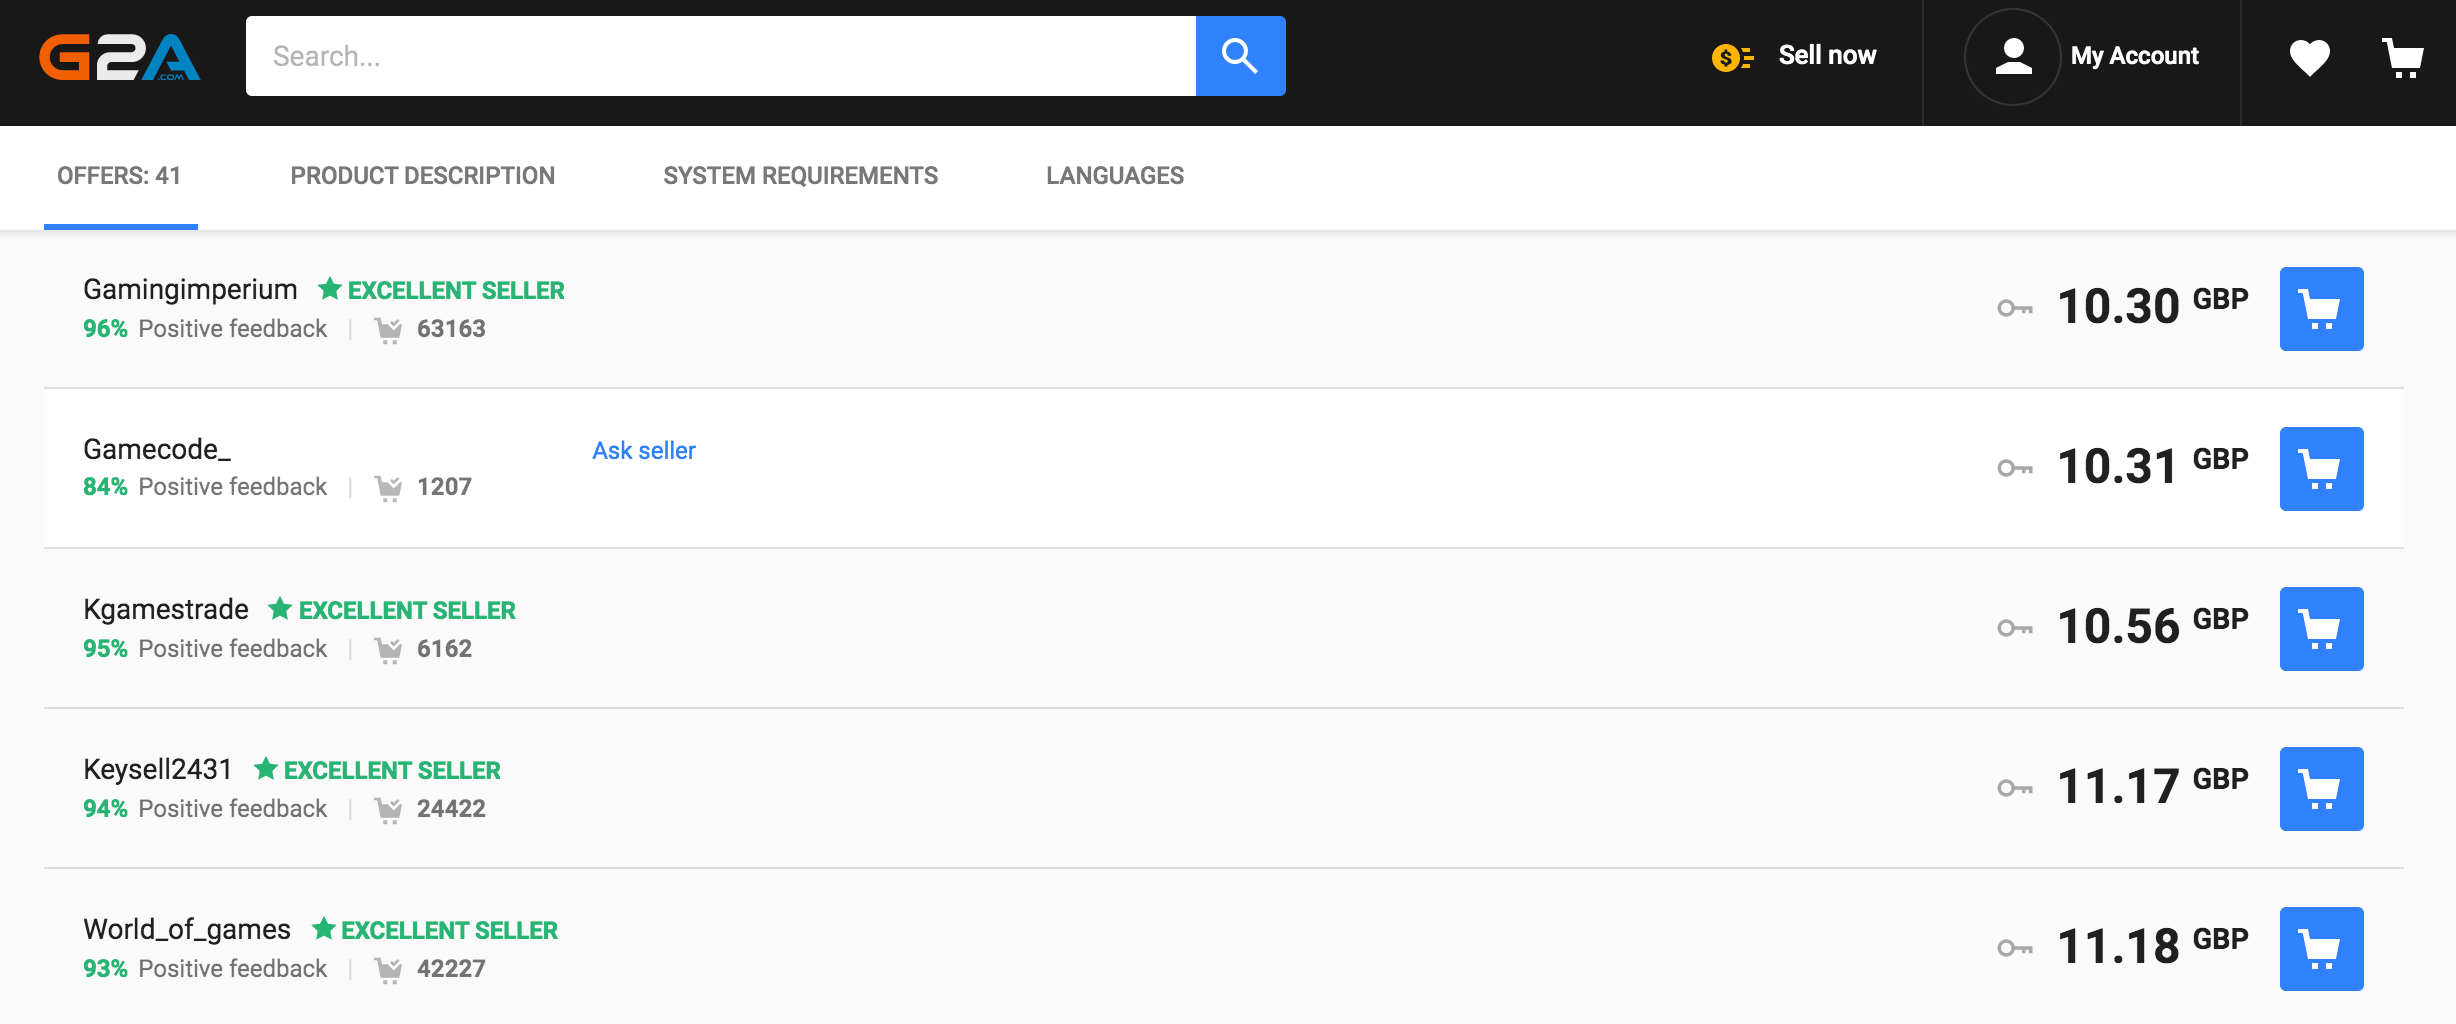2456x1024 pixels.
Task: Open Keysell2431 seller name
Action: coord(158,770)
